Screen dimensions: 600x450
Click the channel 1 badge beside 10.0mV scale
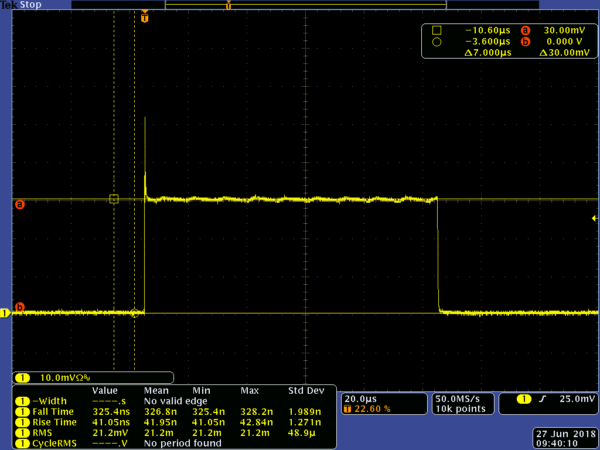[23, 378]
